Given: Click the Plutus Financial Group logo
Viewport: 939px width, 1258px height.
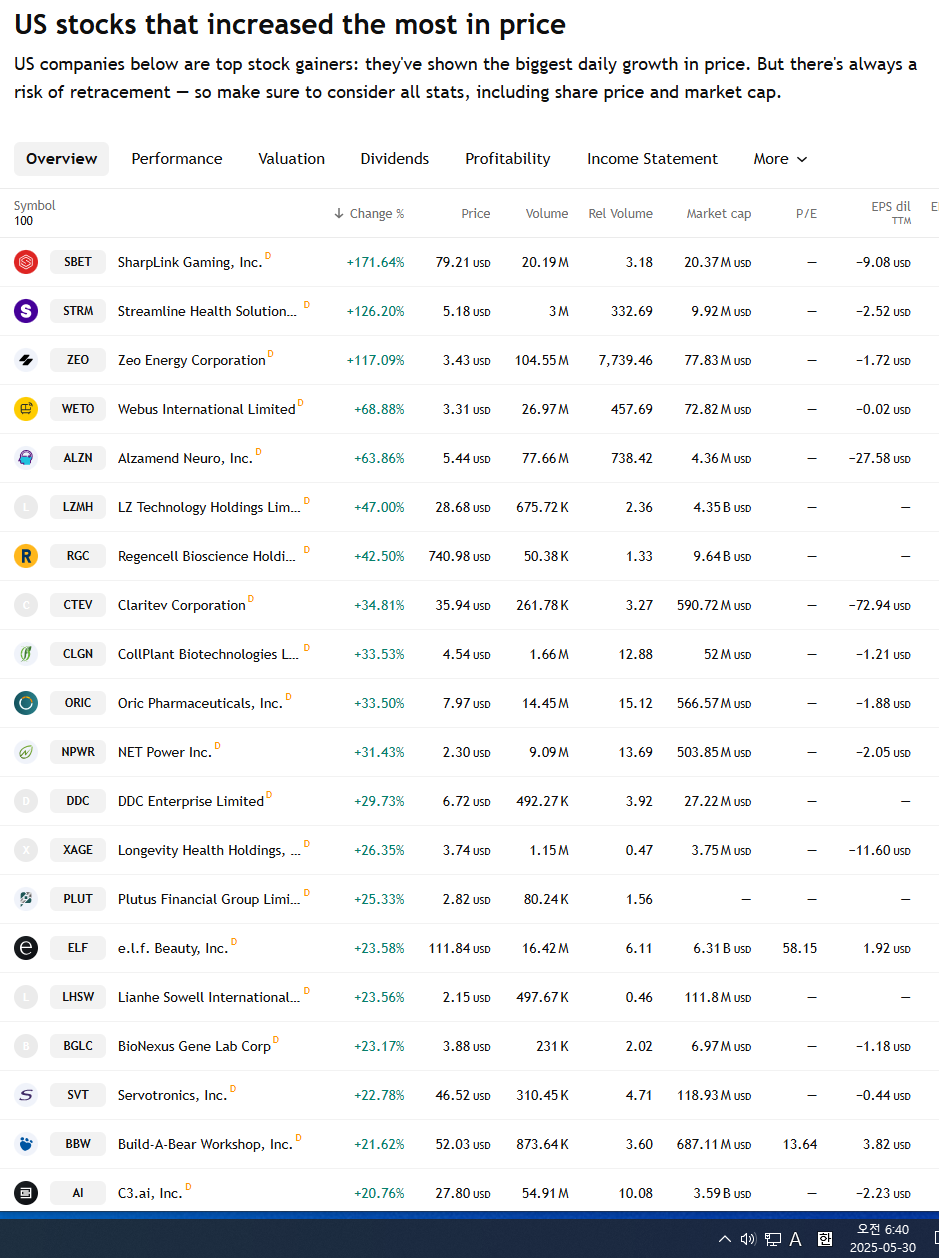Looking at the screenshot, I should [26, 899].
